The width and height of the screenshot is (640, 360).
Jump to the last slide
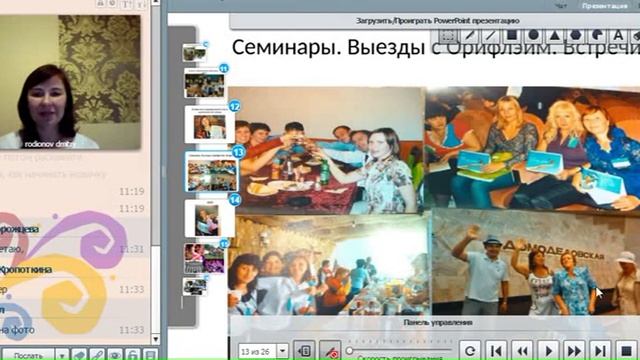tap(600, 351)
